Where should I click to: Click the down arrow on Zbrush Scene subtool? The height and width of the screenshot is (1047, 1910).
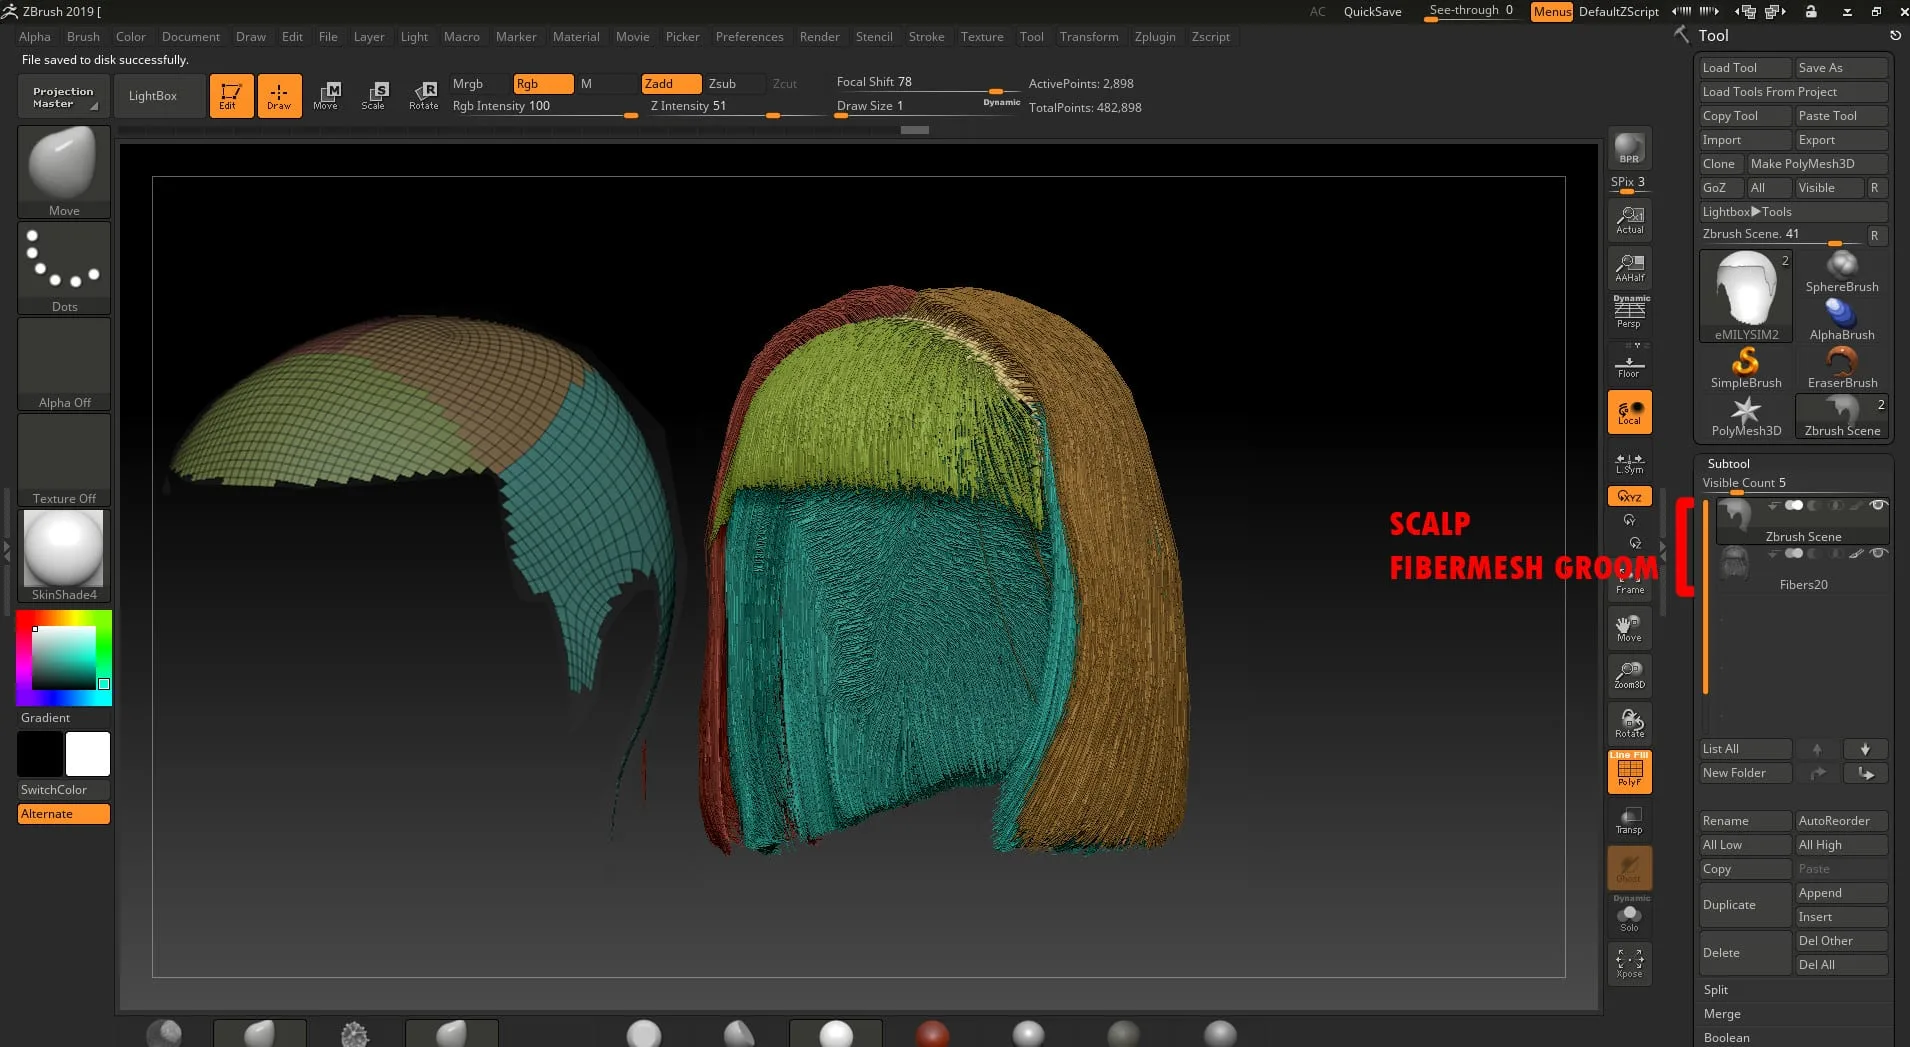[x=1770, y=506]
